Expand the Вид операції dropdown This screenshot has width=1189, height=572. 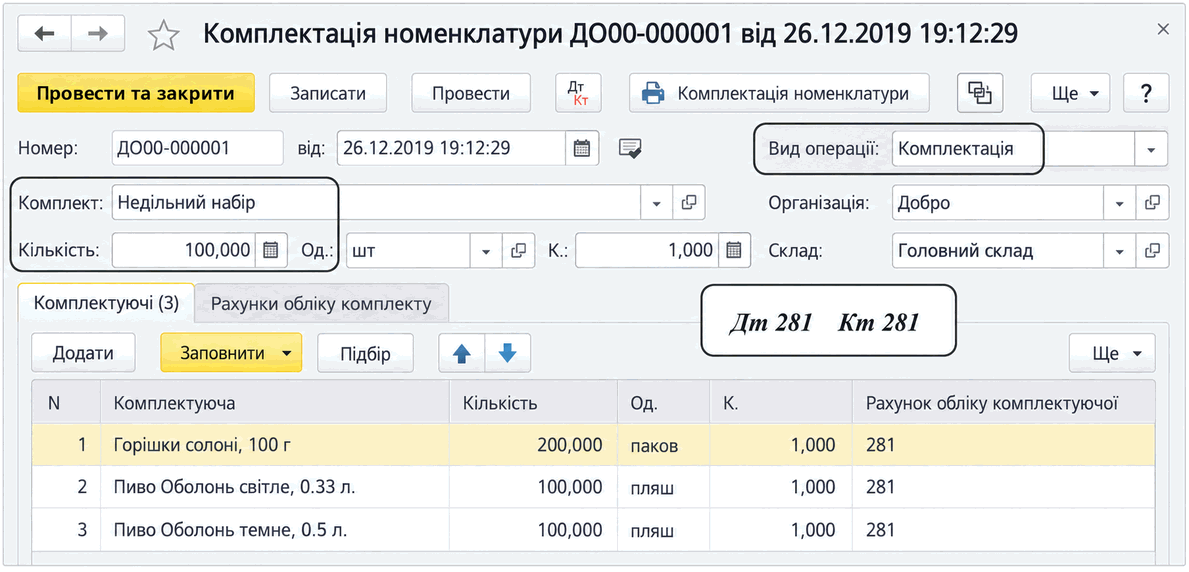tap(1151, 149)
